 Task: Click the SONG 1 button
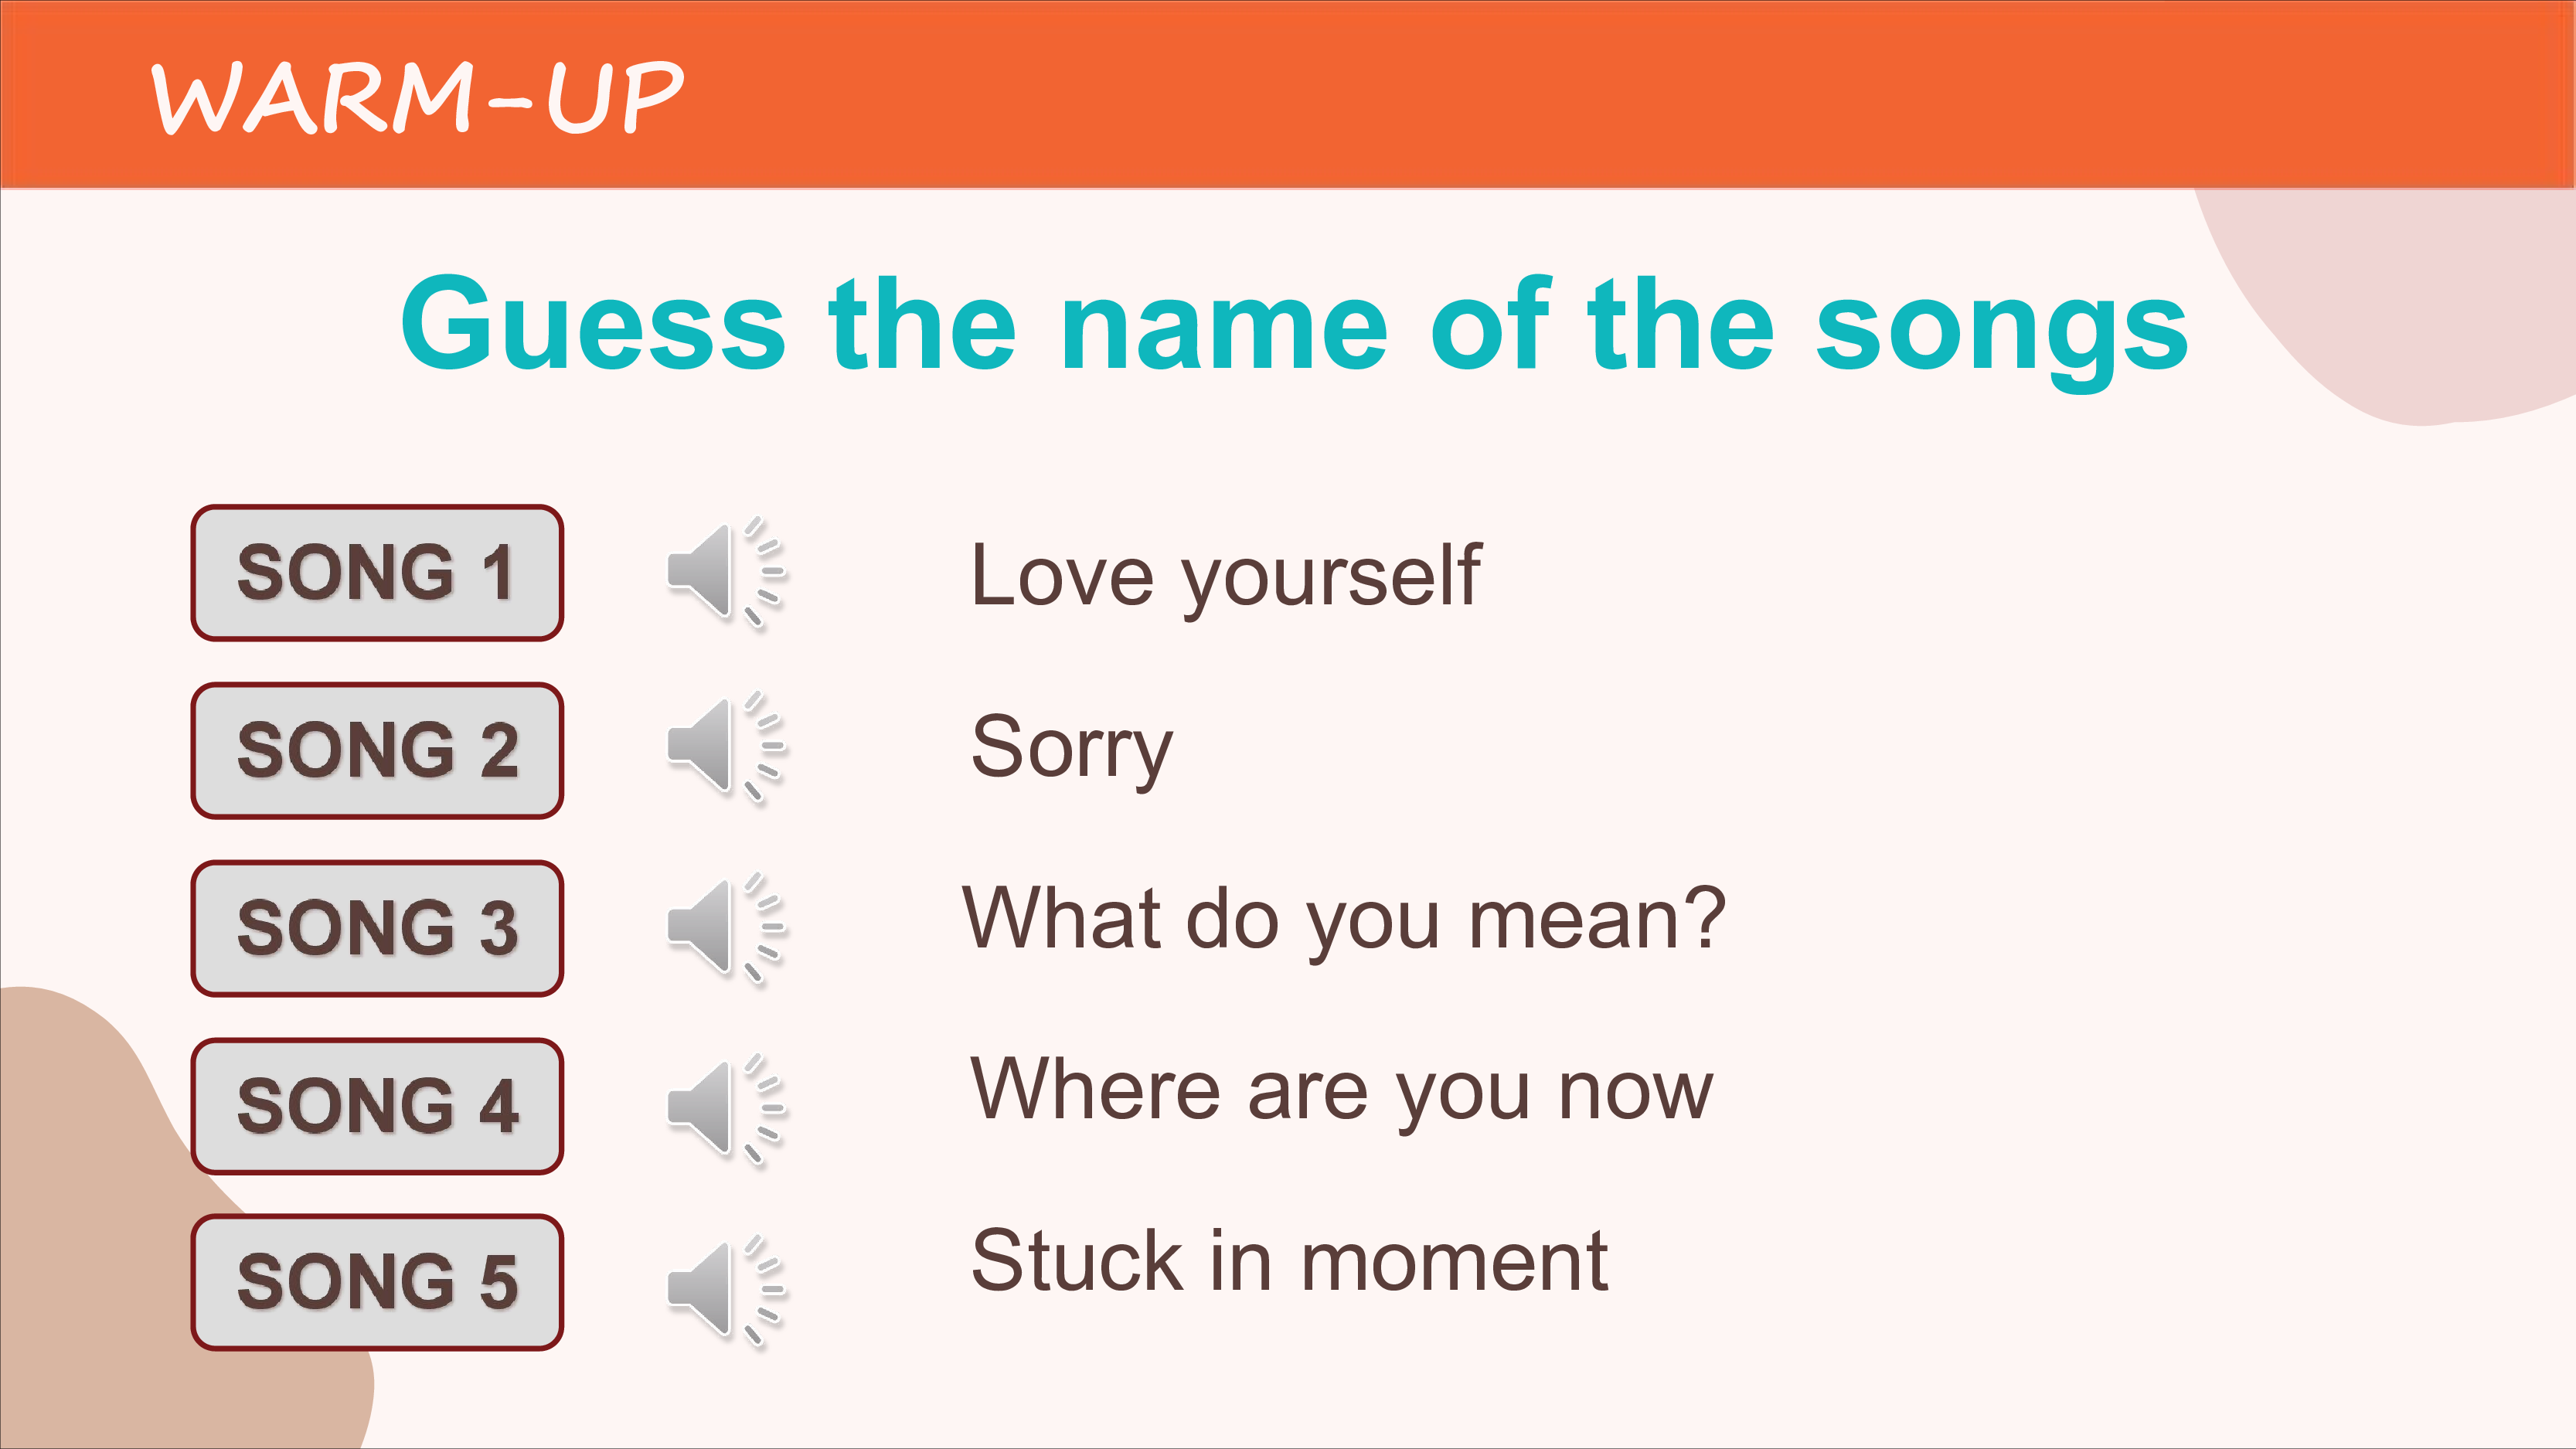377,573
